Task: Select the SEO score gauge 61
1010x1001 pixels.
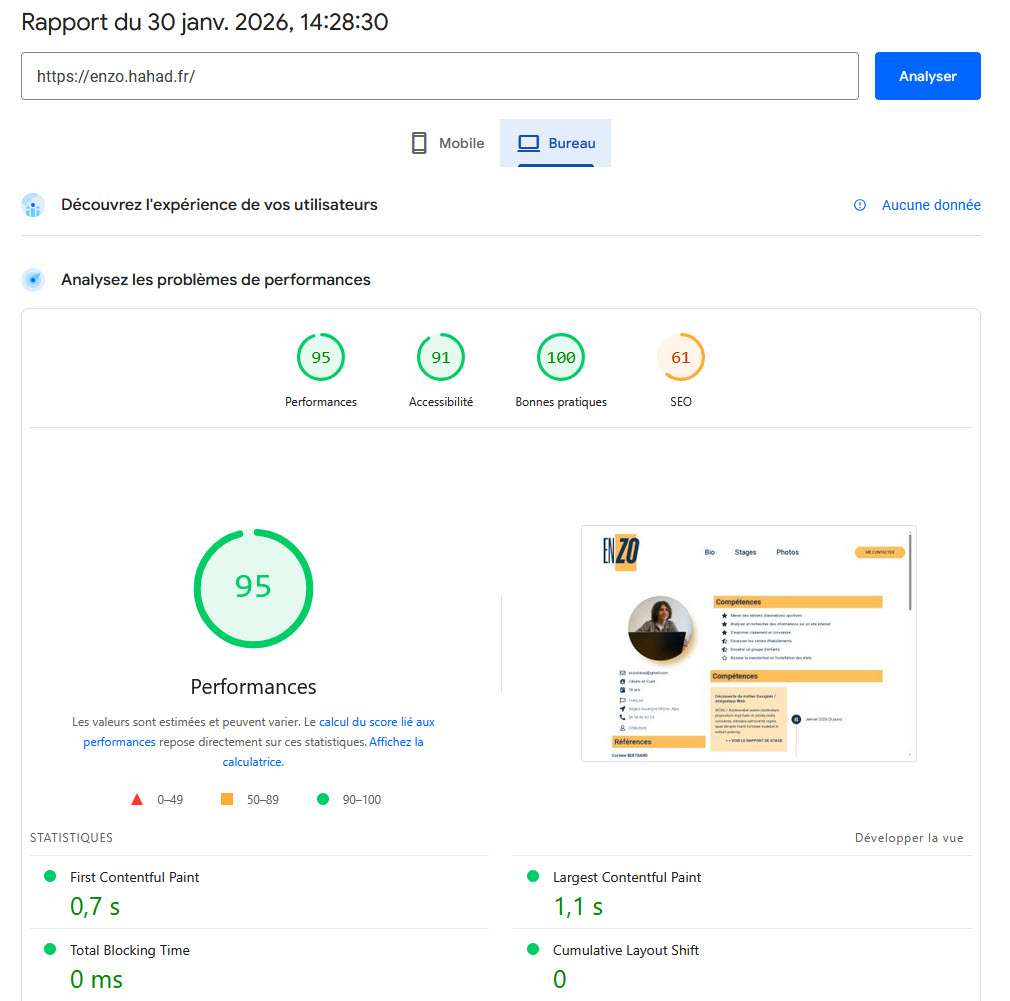Action: tap(681, 358)
